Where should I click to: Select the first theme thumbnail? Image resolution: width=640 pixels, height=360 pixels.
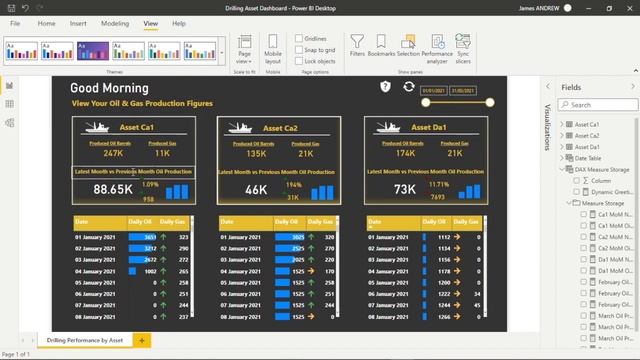pyautogui.click(x=22, y=51)
